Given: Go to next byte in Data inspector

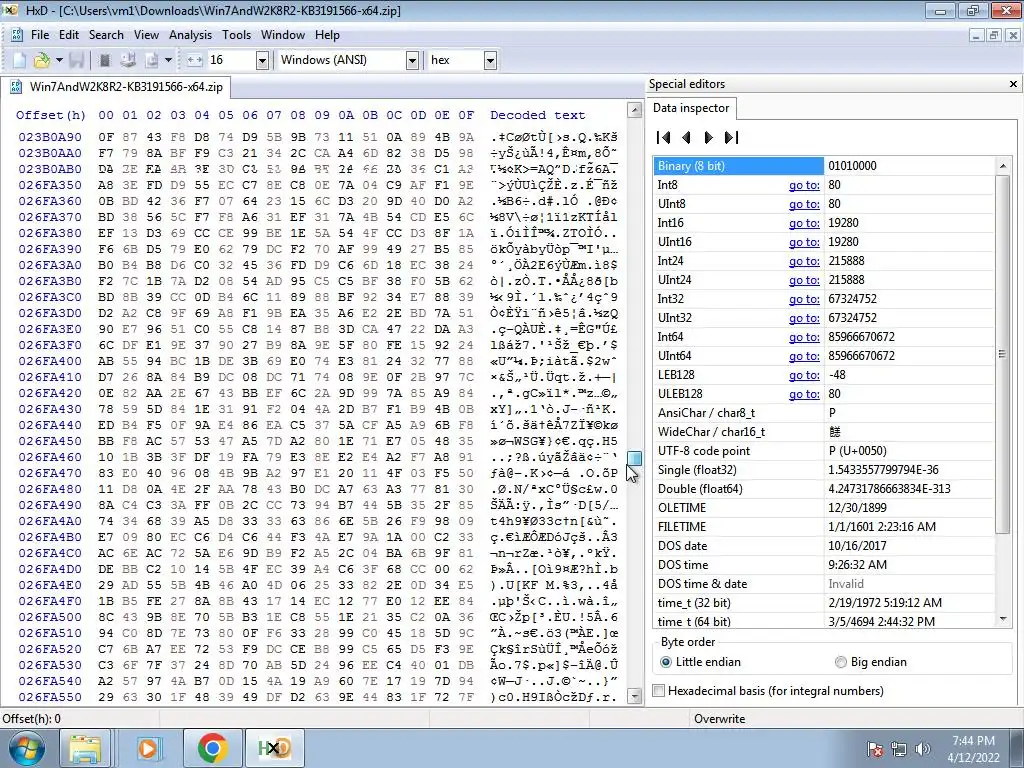Looking at the screenshot, I should click(709, 137).
